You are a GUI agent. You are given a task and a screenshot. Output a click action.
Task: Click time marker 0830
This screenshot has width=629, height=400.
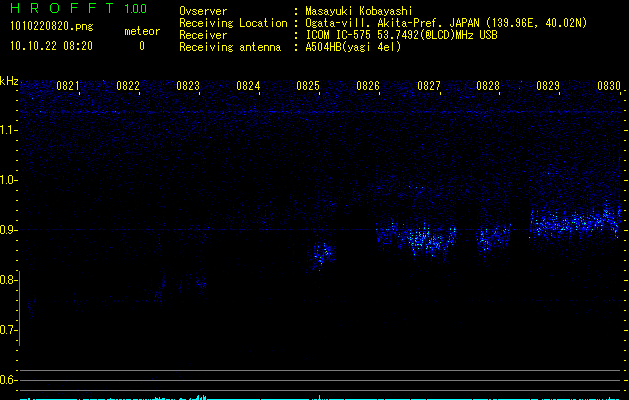tap(609, 86)
